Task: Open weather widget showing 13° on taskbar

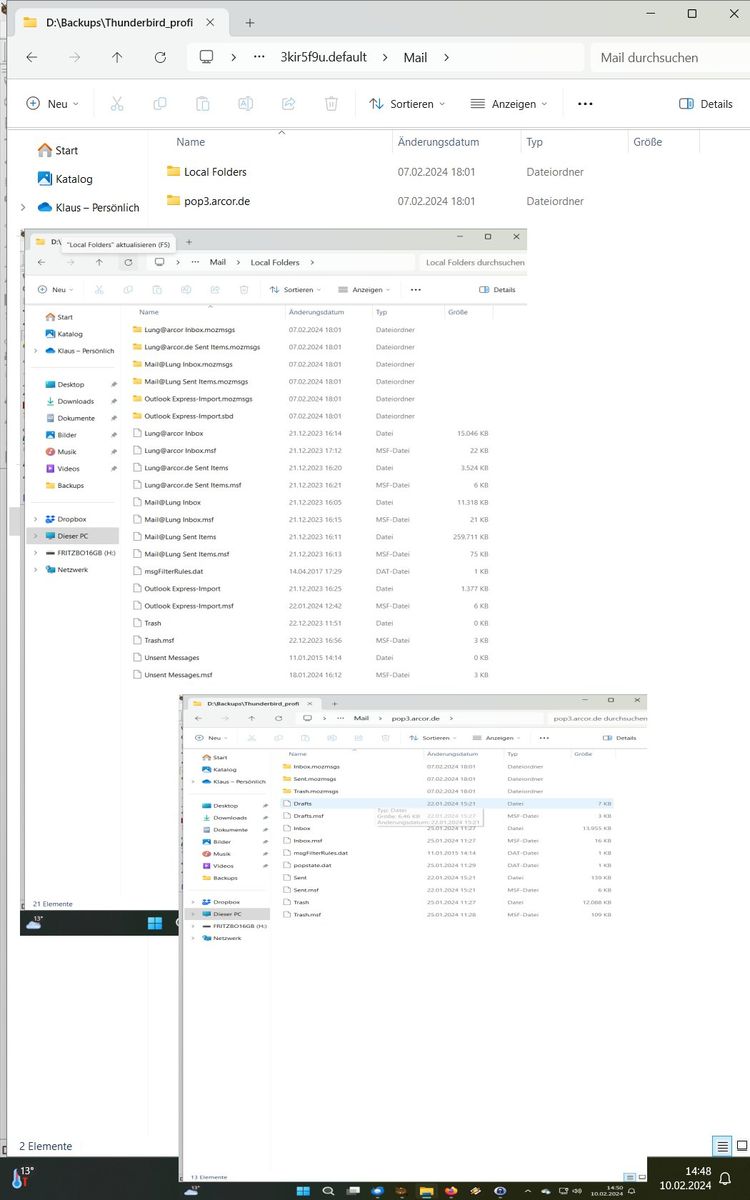Action: (x=22, y=1177)
